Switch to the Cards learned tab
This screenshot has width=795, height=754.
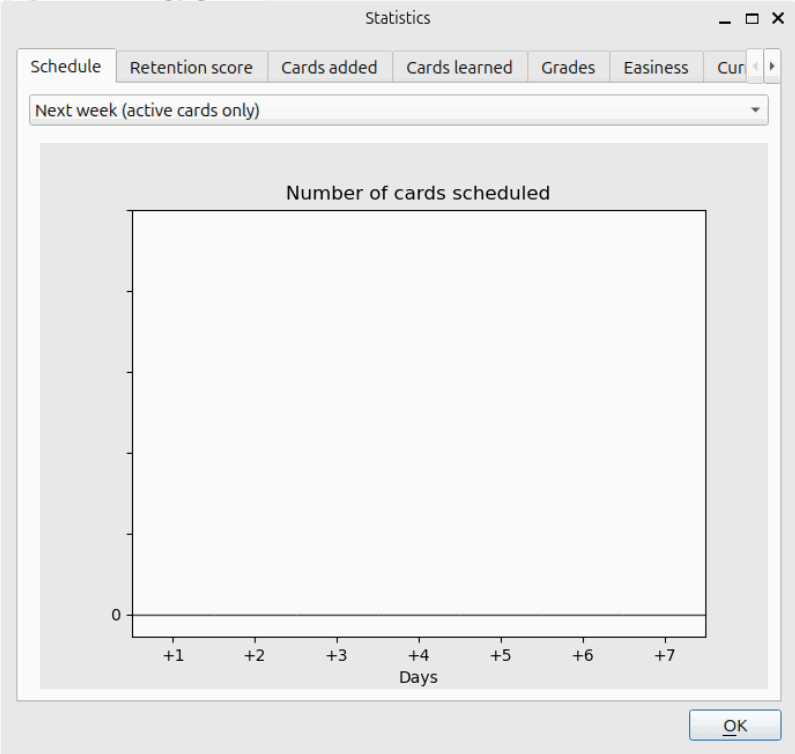tap(459, 67)
